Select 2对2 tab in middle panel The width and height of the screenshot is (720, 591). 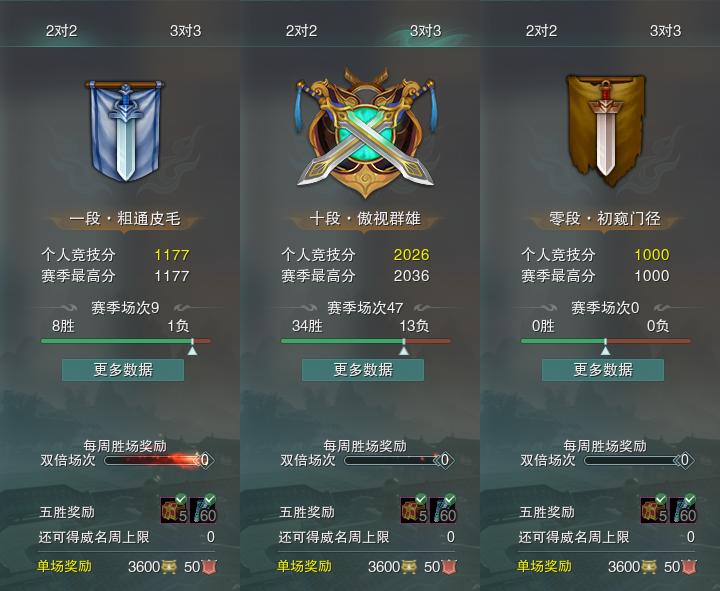point(301,31)
